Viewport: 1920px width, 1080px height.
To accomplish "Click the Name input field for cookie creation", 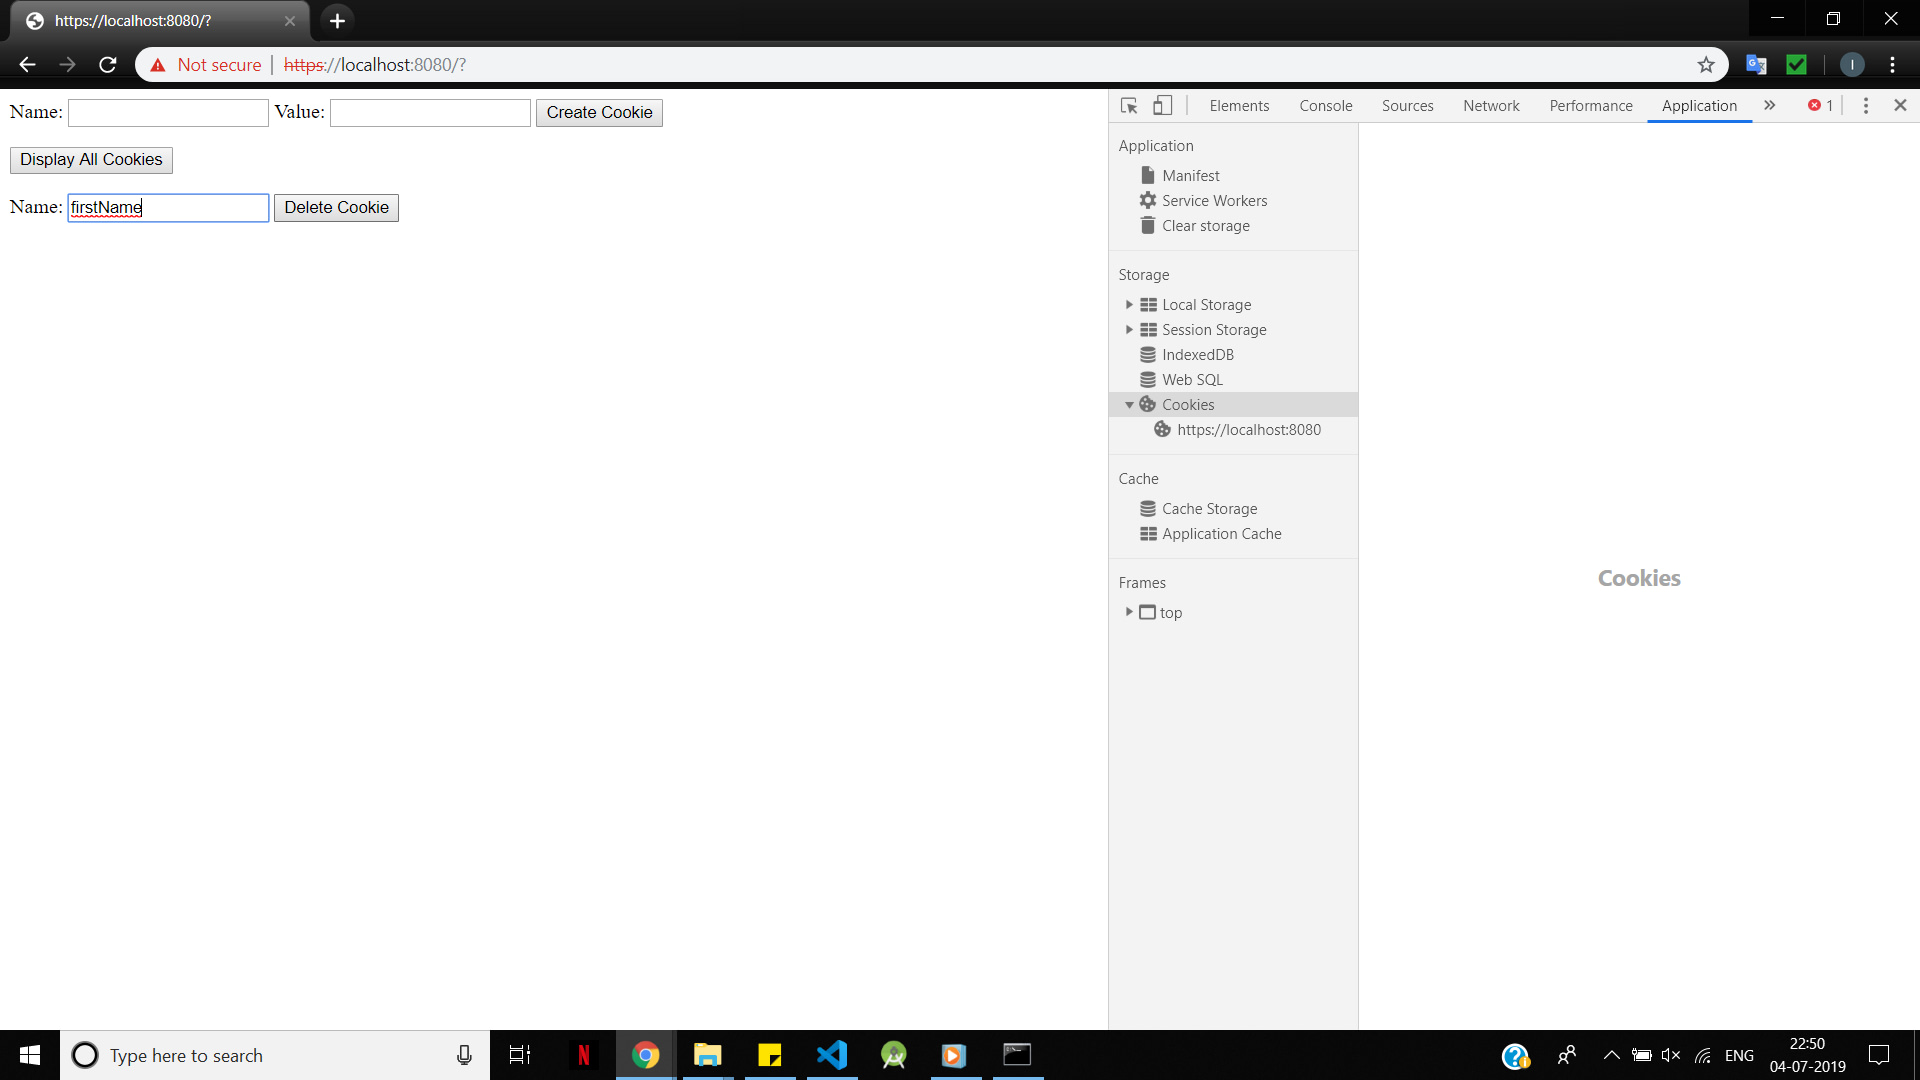I will click(167, 112).
